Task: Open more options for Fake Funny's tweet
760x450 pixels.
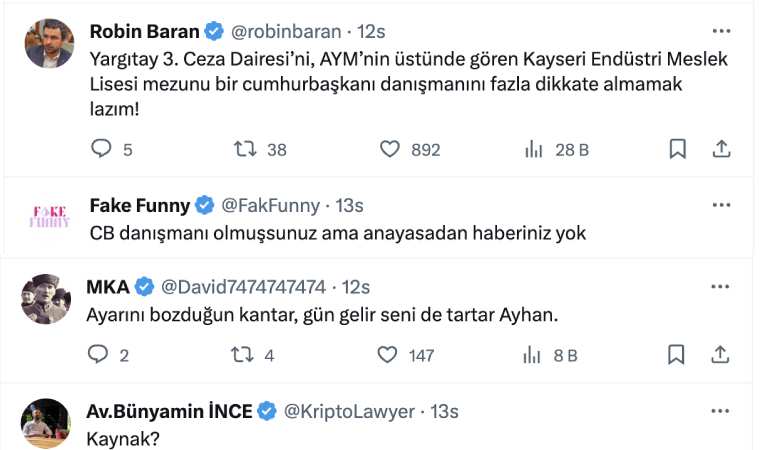Action: click(x=721, y=205)
